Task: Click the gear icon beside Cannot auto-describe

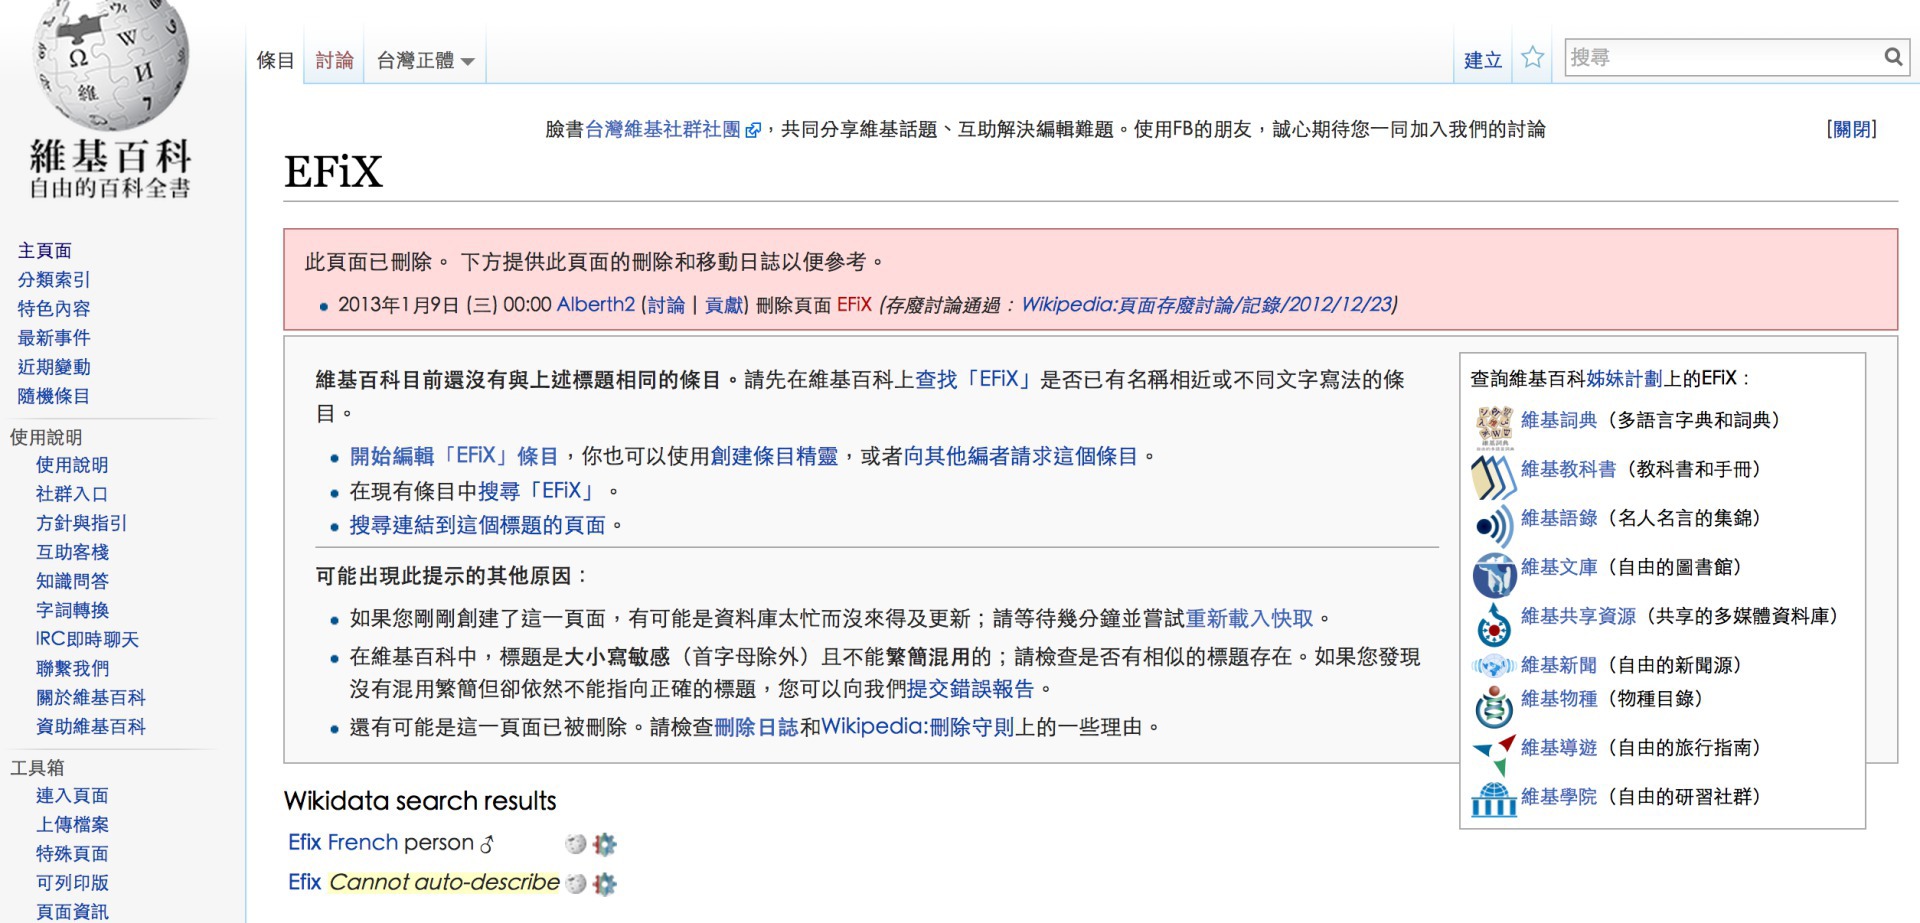Action: (604, 884)
